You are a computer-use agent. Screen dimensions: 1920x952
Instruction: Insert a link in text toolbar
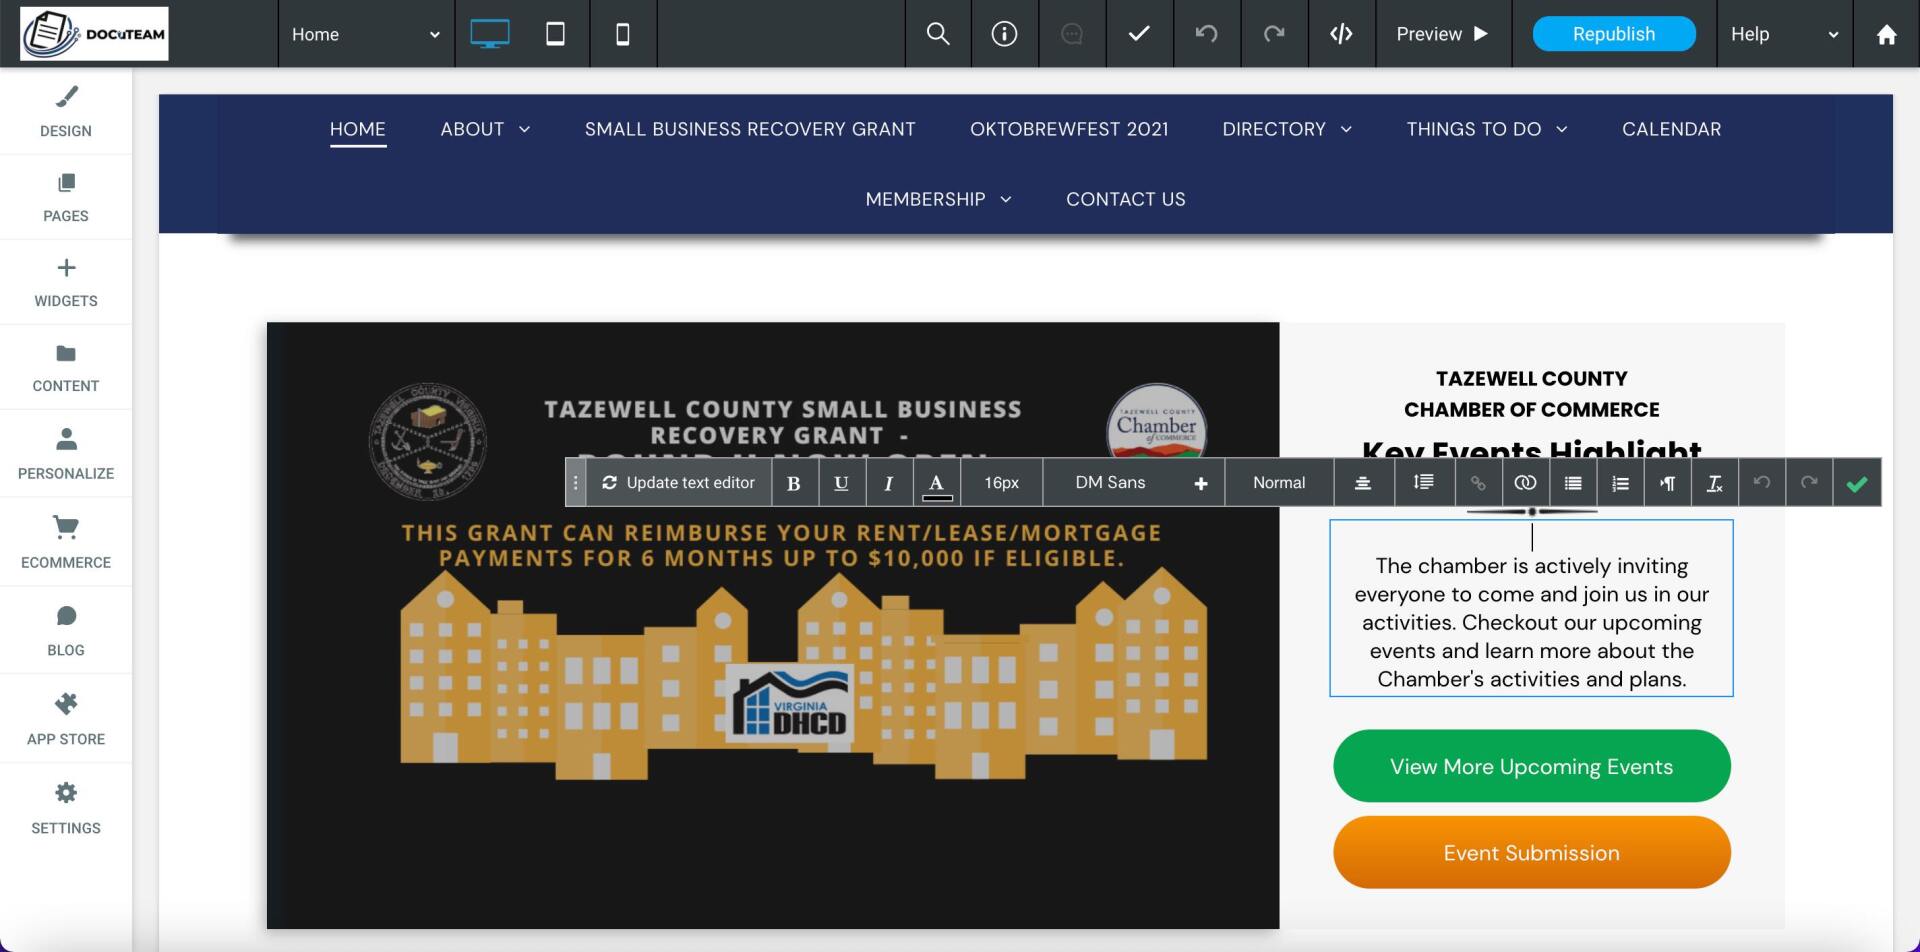click(1525, 483)
